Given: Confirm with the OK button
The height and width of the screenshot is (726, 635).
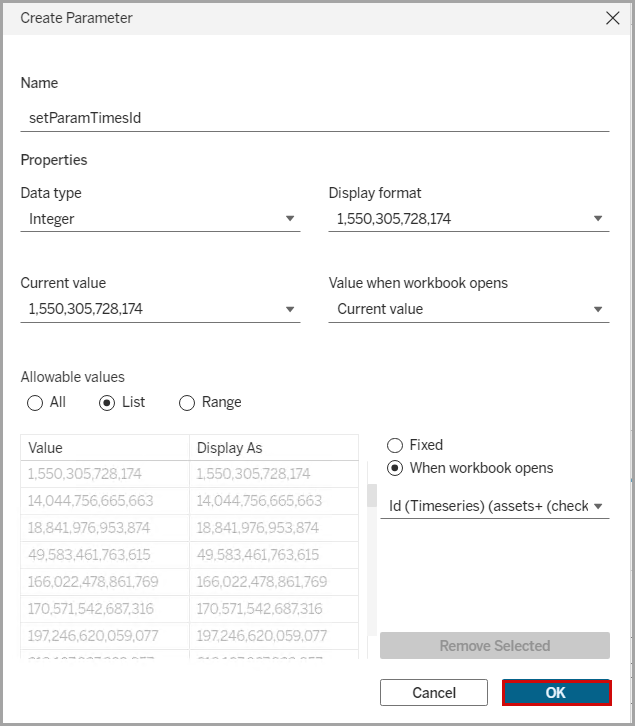Looking at the screenshot, I should tap(556, 693).
